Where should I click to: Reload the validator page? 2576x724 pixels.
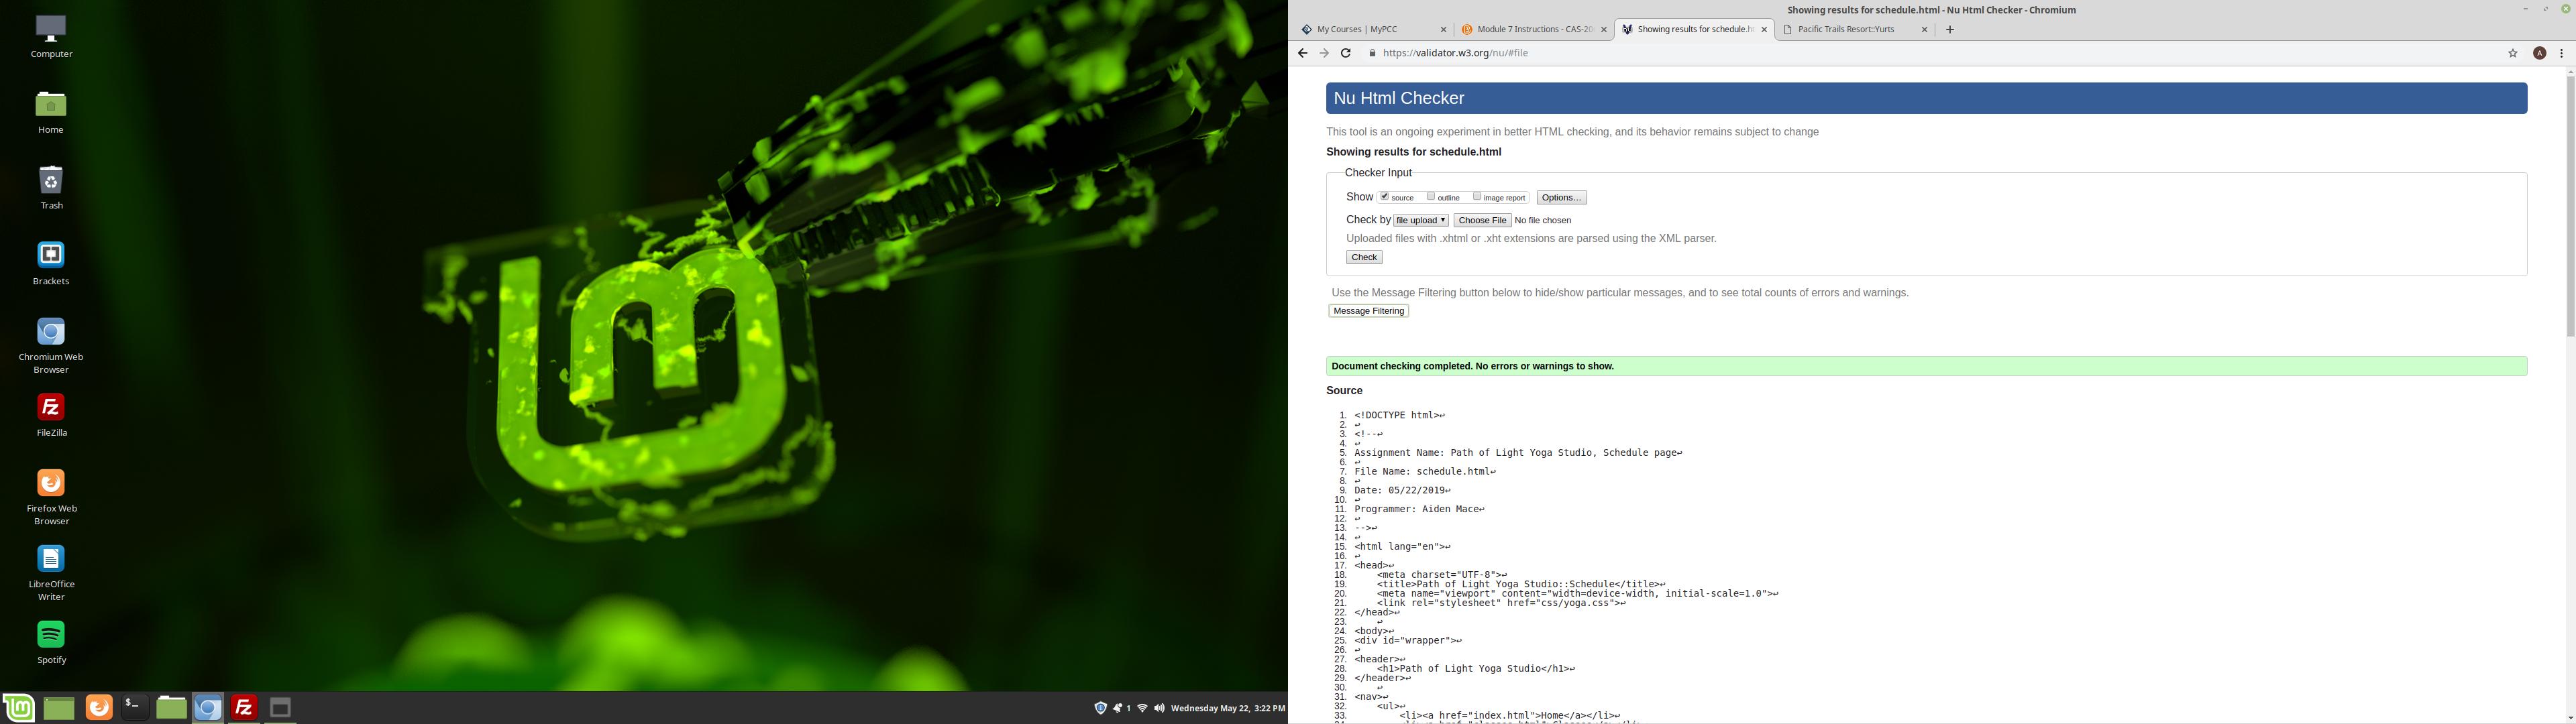tap(1346, 54)
